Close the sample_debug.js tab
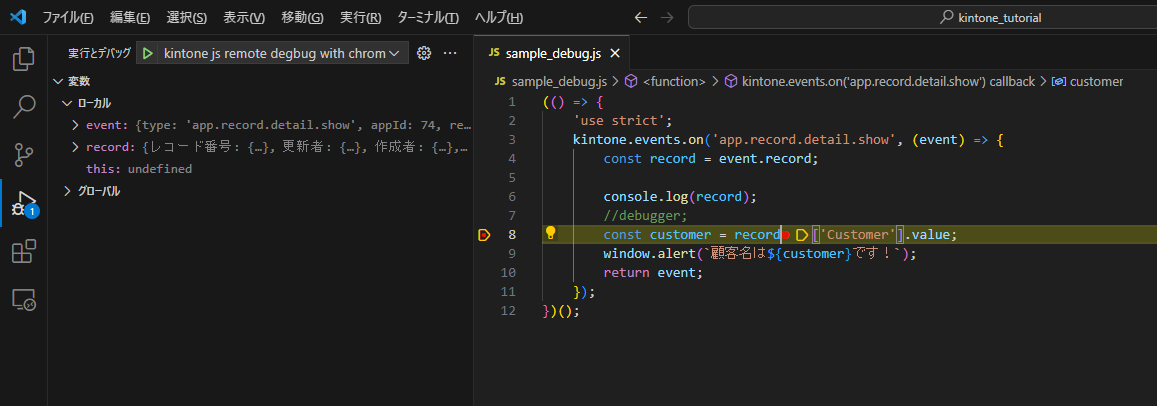This screenshot has height=406, width=1157. click(x=614, y=54)
